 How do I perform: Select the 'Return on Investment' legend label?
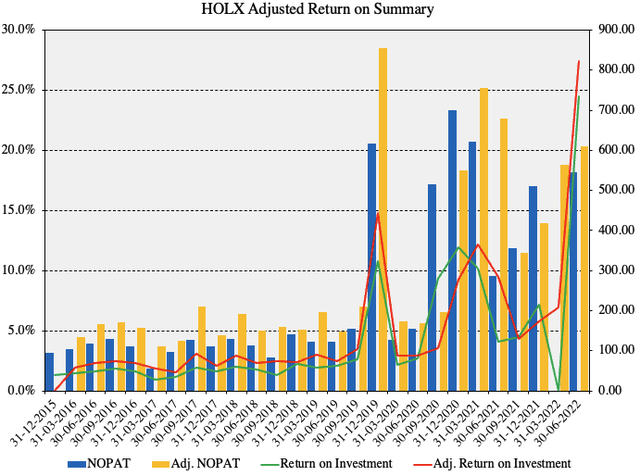coord(336,464)
